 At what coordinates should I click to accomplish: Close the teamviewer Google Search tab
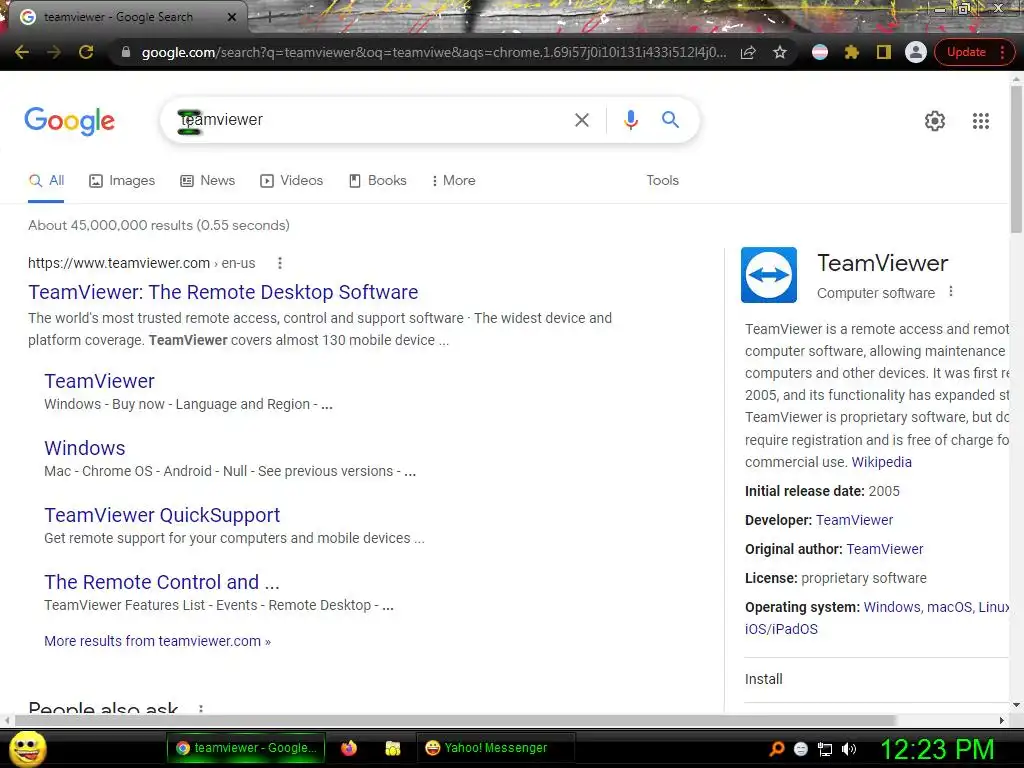tap(232, 17)
